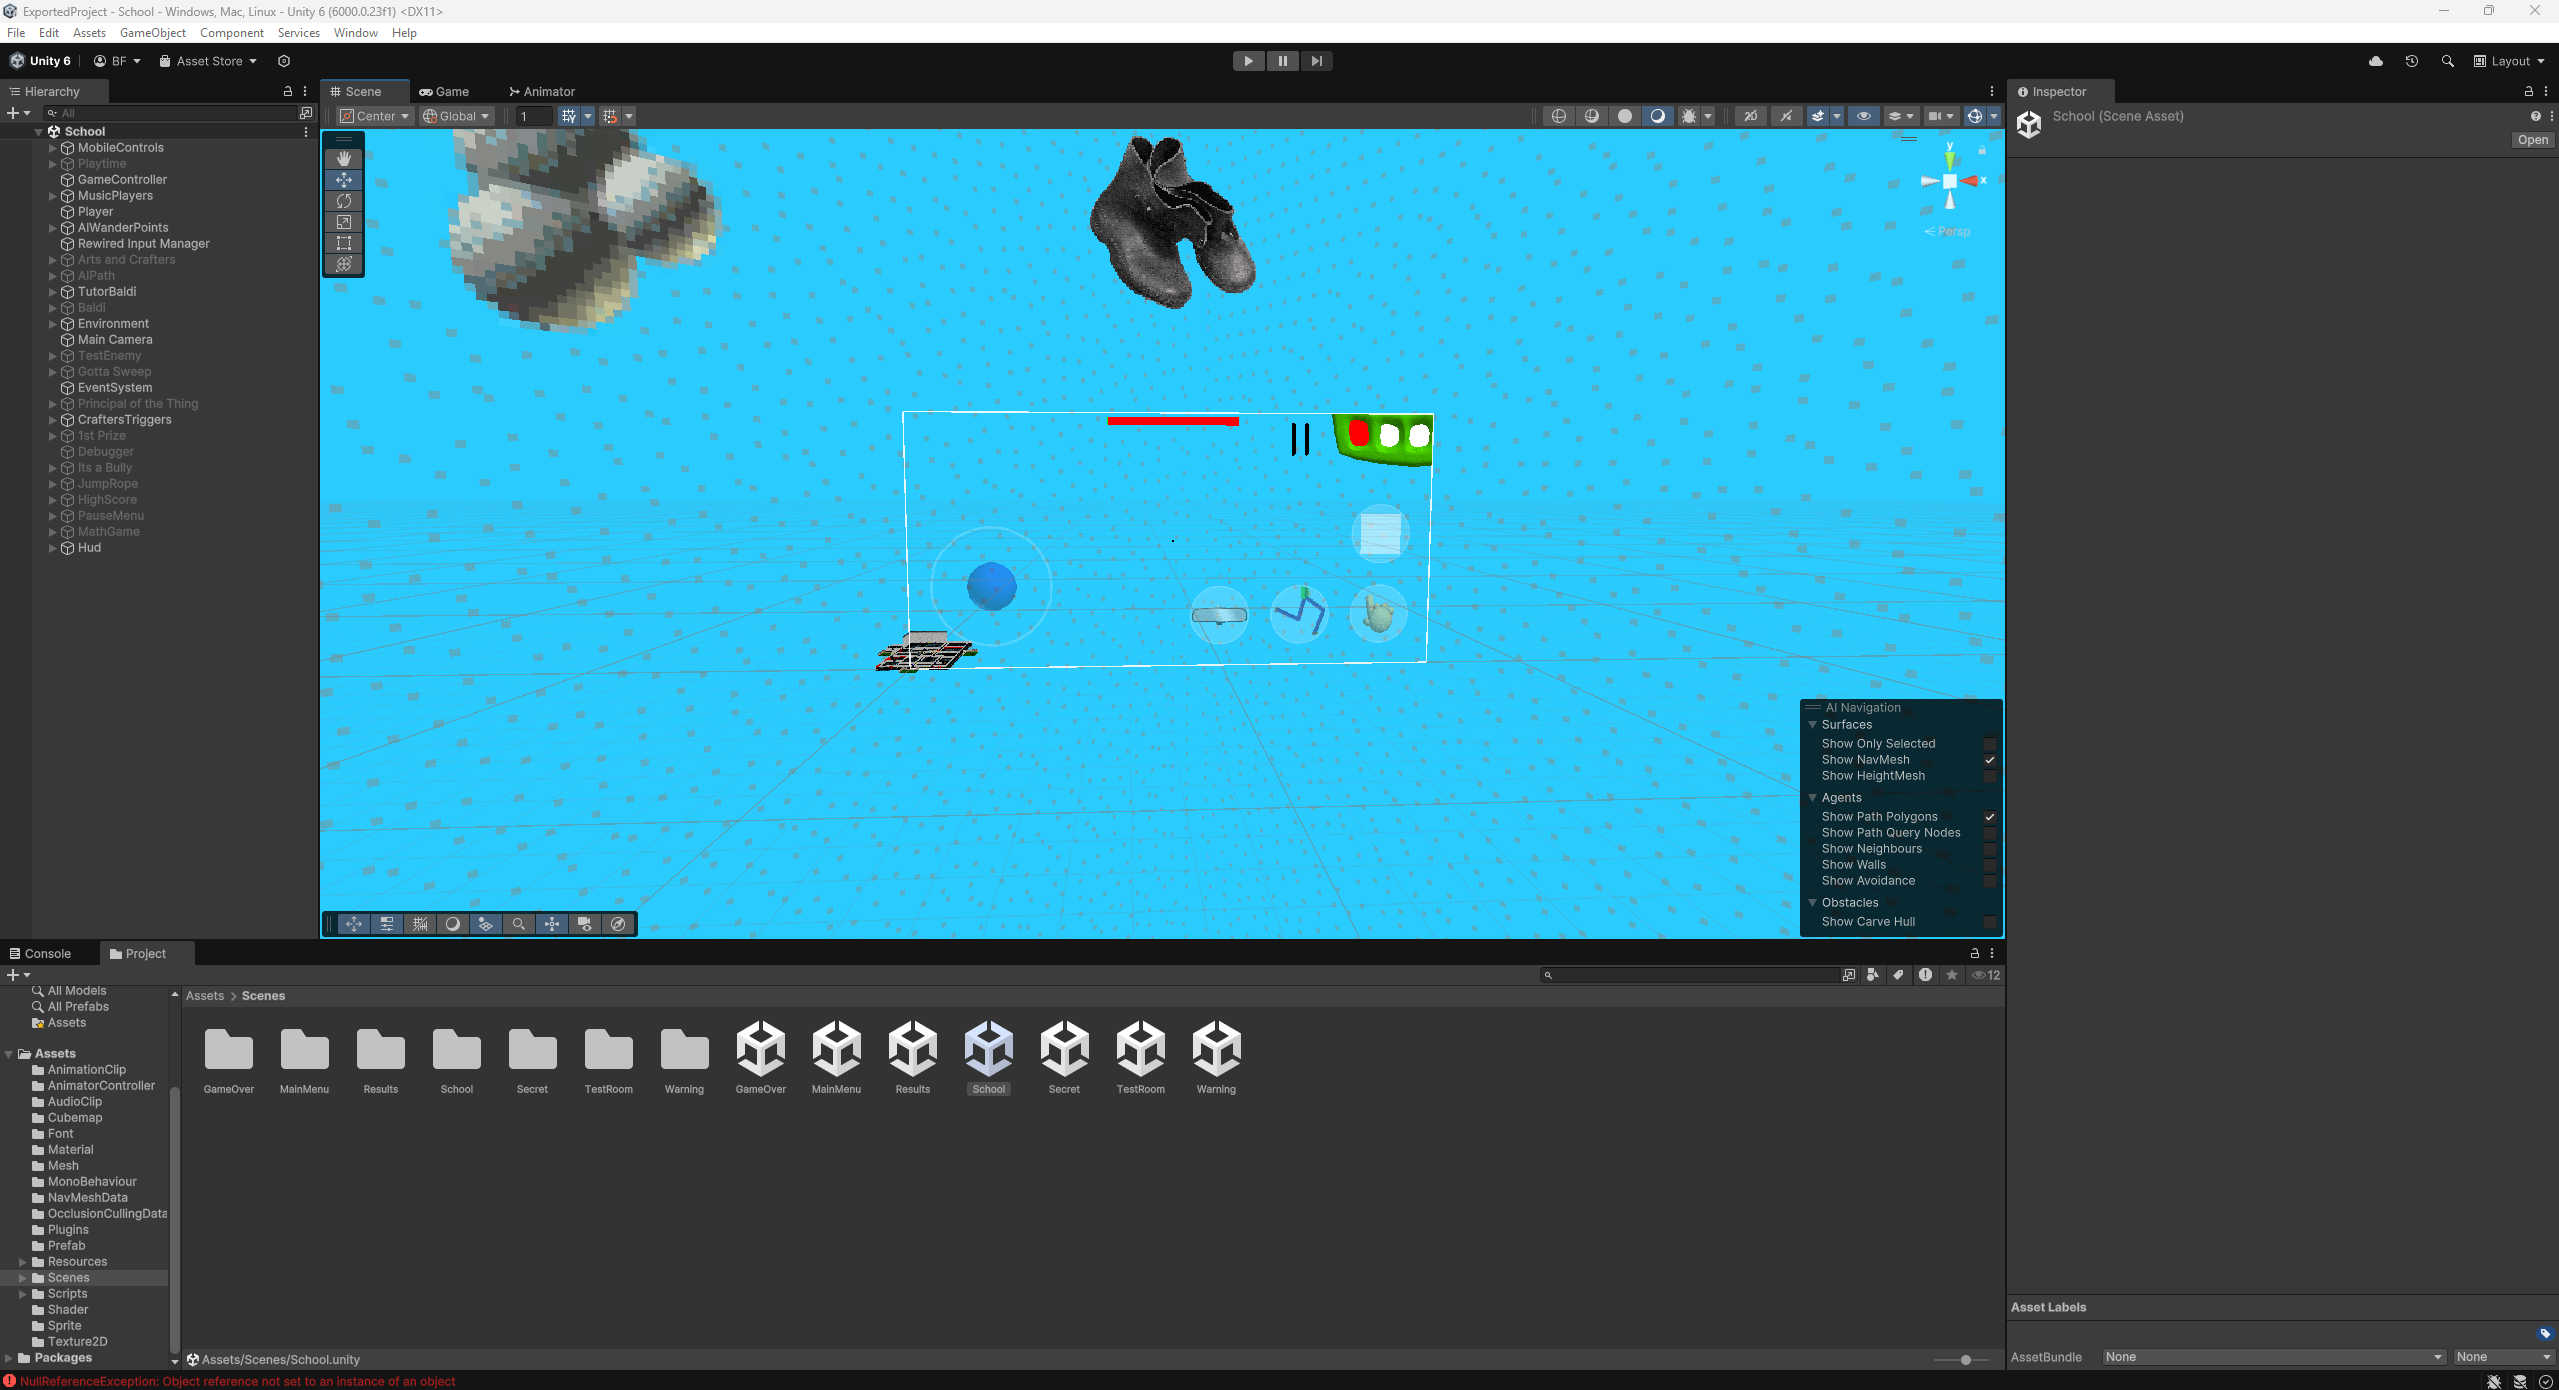Switch to the Game tab

[x=444, y=91]
